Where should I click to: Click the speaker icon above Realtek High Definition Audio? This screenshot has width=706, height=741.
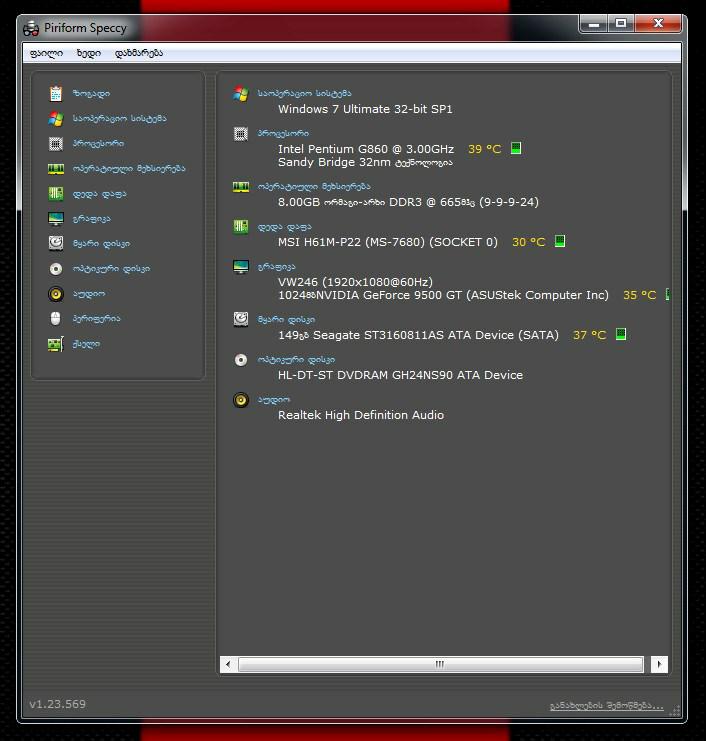coord(241,400)
